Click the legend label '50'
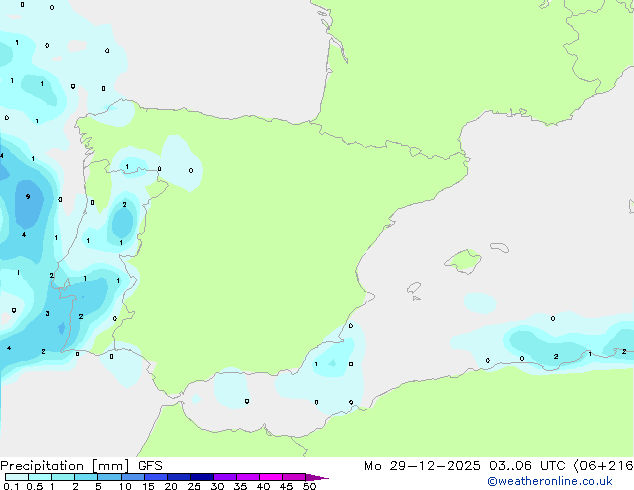Image resolution: width=634 pixels, height=490 pixels. (x=309, y=486)
